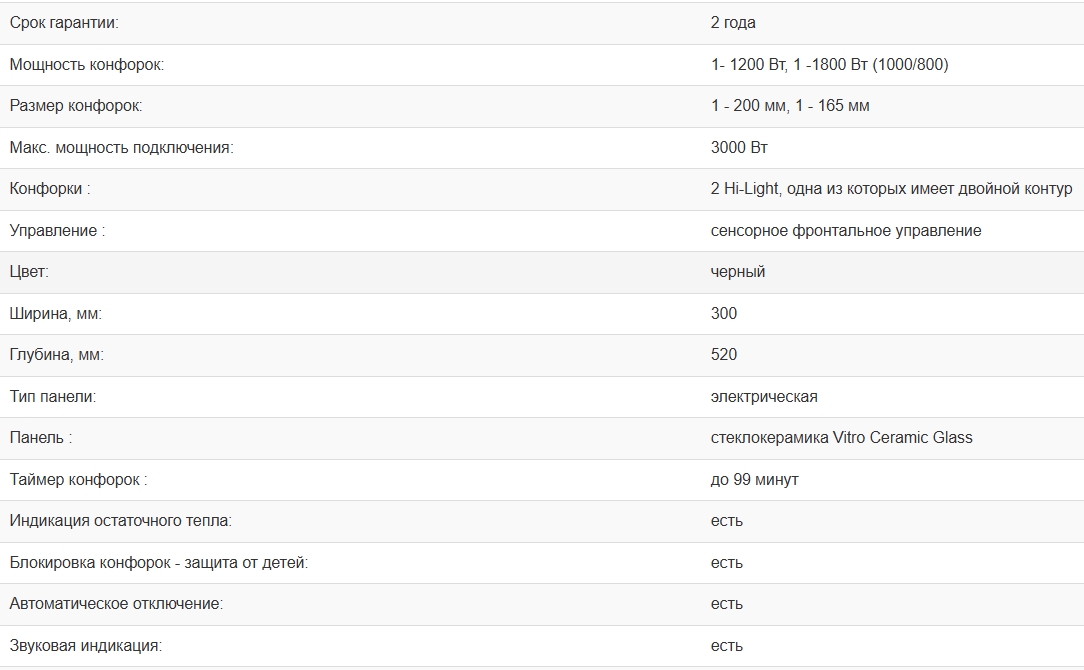Select 'стеклокерамика Vitro Ceramic Glass' text
This screenshot has width=1084, height=670.
point(841,438)
